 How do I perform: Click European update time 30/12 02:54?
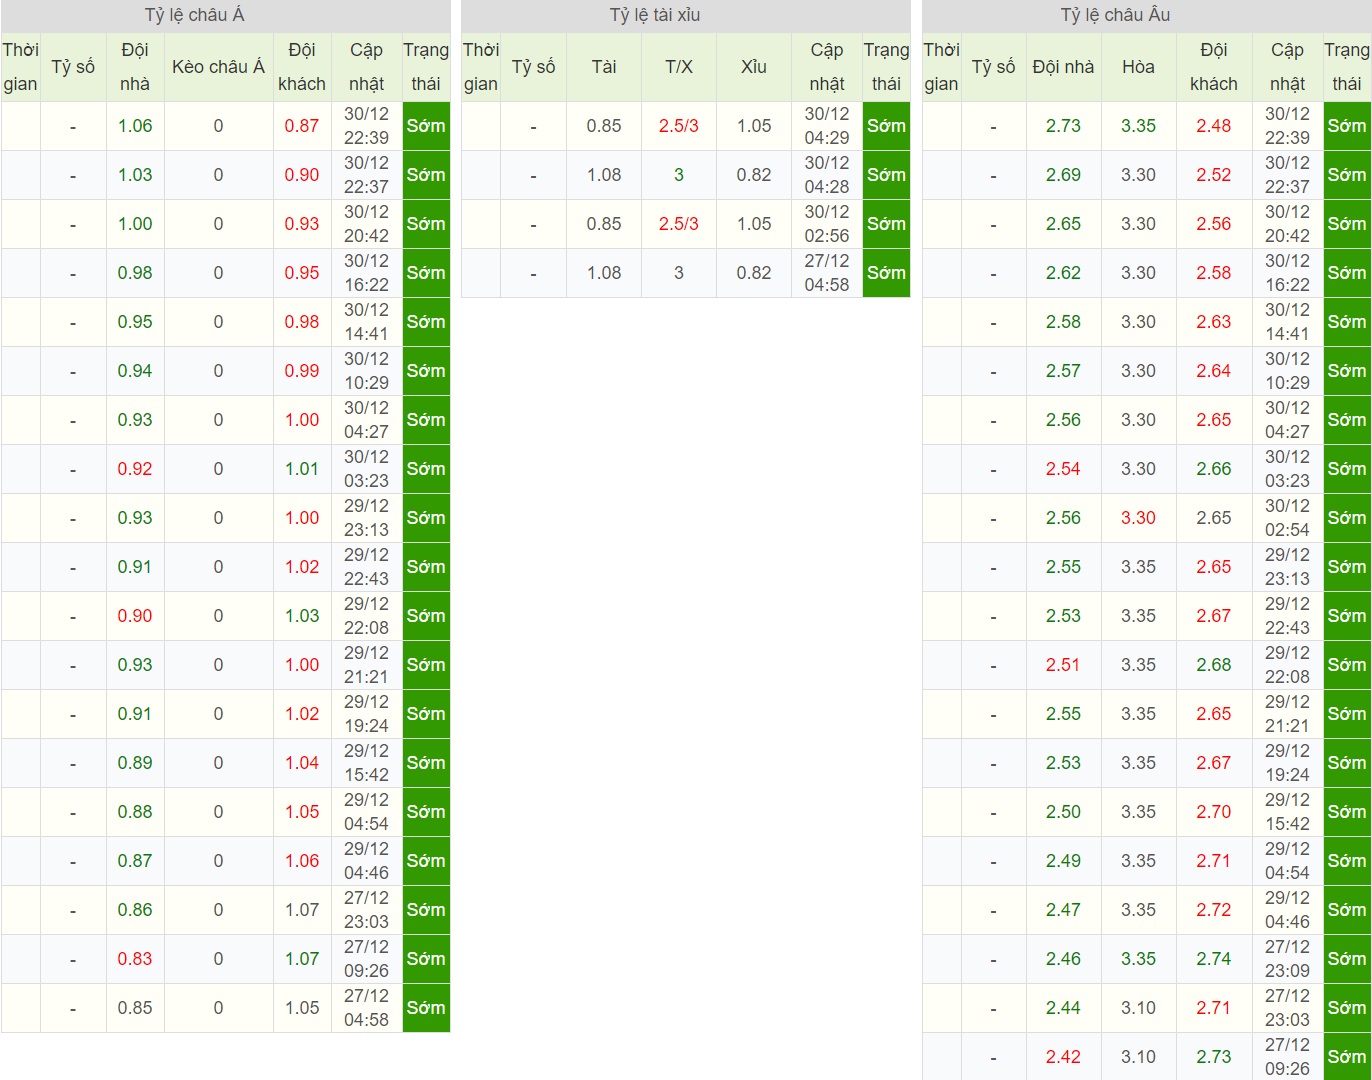click(x=1287, y=518)
